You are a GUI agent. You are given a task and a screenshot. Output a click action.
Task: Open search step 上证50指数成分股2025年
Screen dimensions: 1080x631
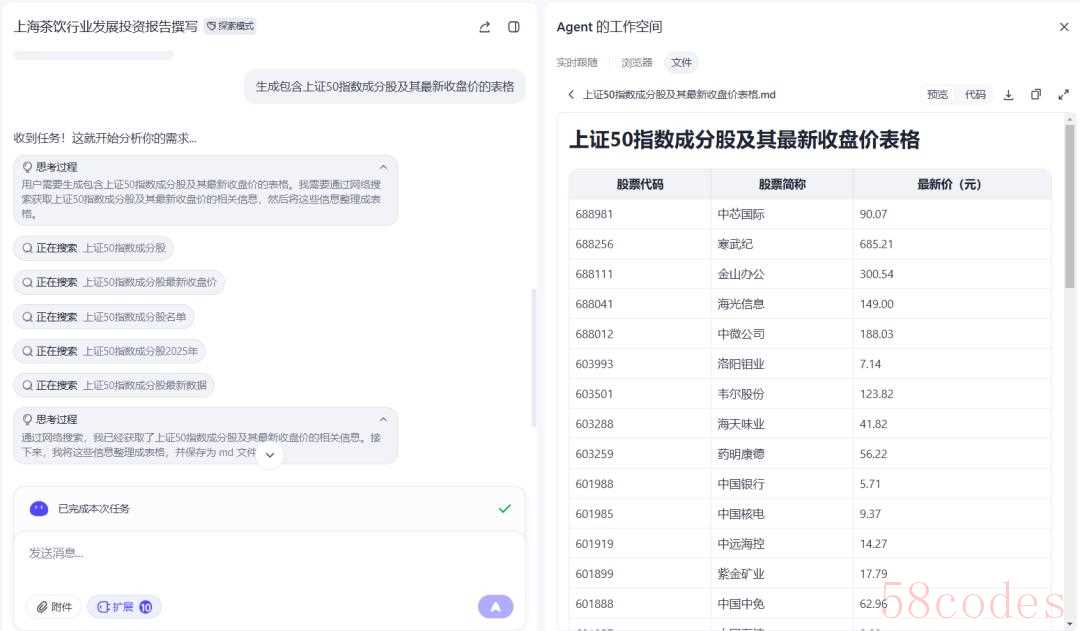pos(109,351)
